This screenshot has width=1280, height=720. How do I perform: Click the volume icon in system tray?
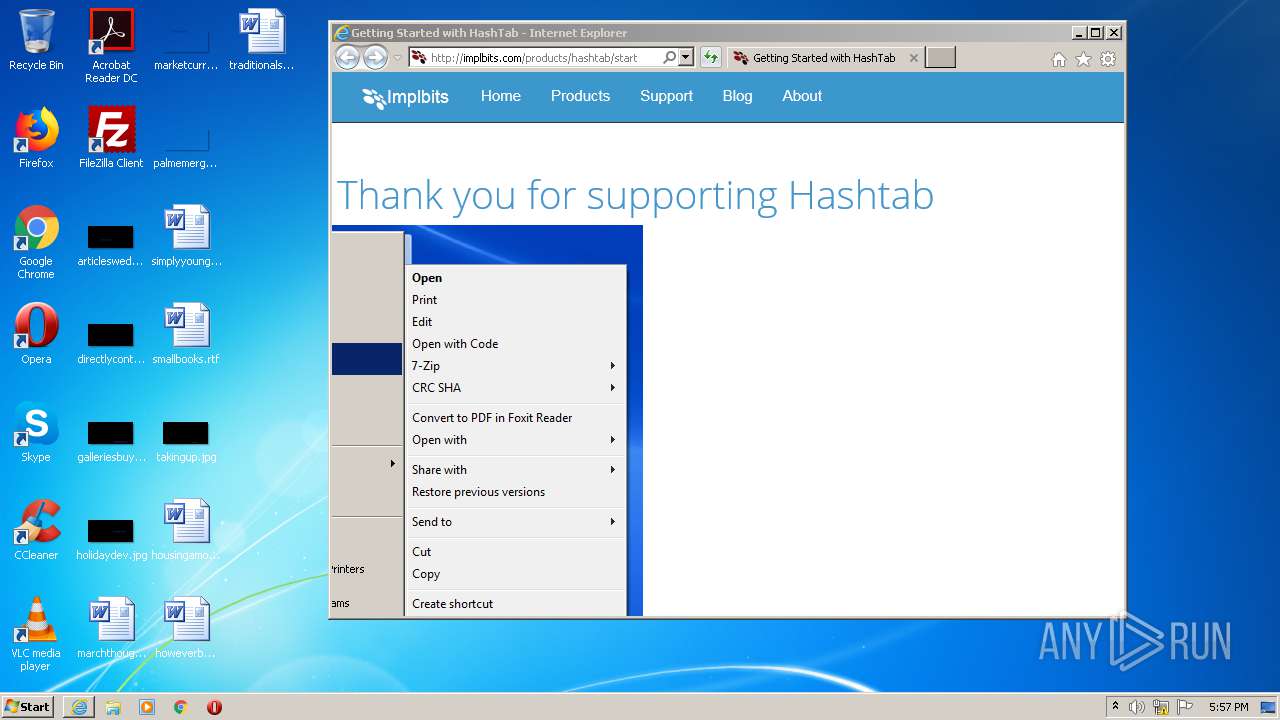pyautogui.click(x=1137, y=707)
